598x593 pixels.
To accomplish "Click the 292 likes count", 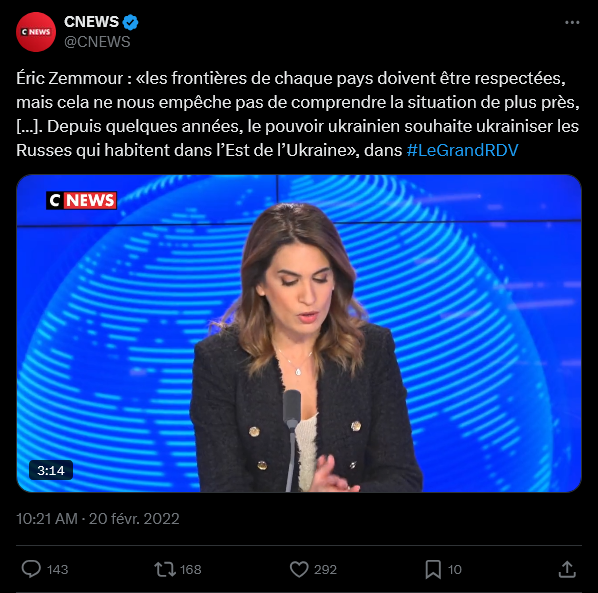I will coord(325,570).
